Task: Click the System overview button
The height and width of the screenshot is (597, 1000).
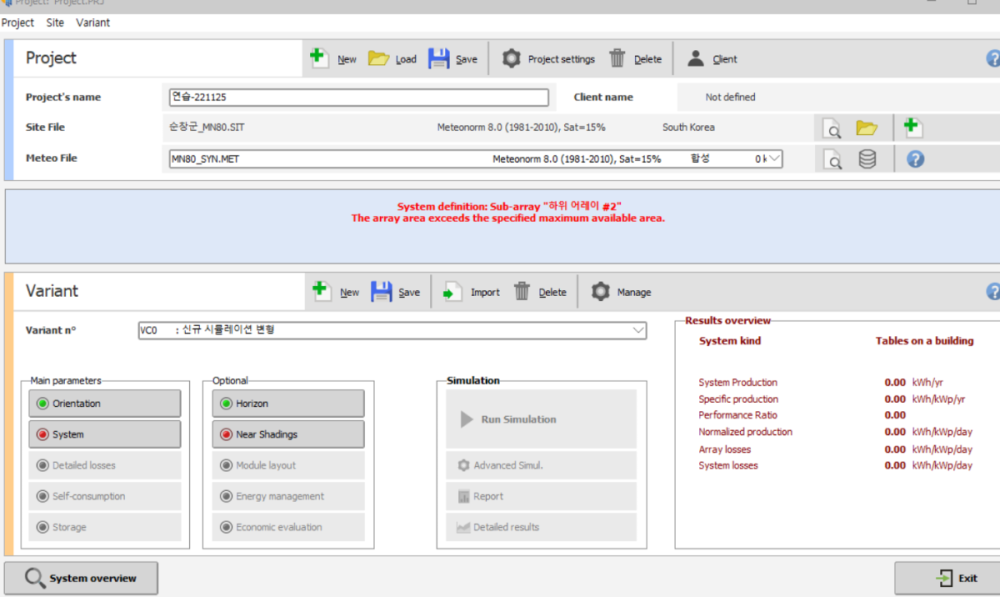Action: [x=82, y=579]
